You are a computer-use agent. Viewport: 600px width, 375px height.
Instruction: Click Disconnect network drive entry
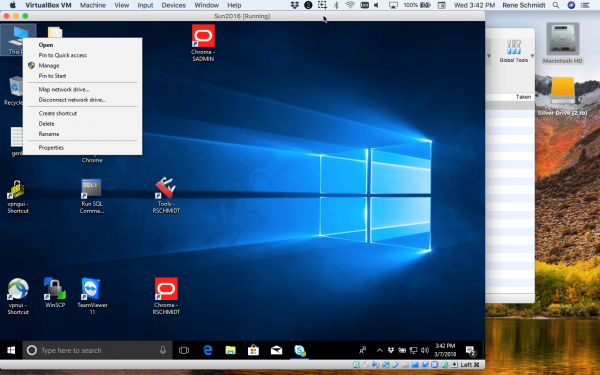(x=72, y=99)
